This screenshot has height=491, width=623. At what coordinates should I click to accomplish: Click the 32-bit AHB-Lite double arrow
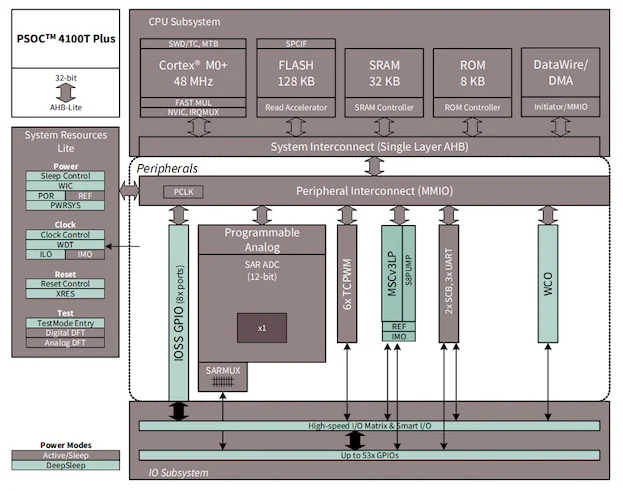coord(66,93)
